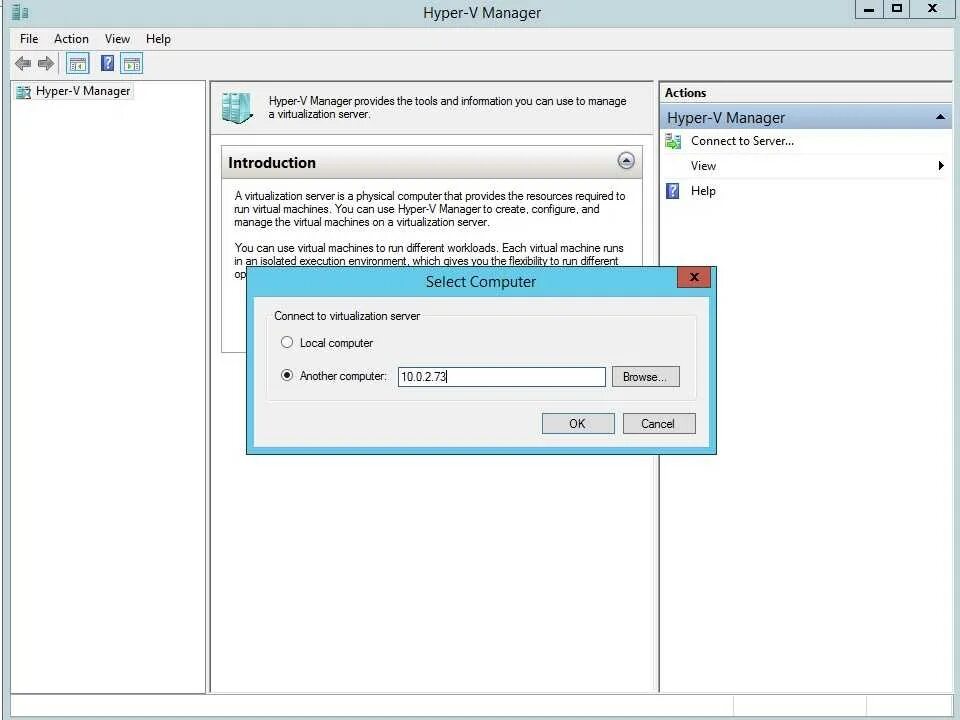This screenshot has width=960, height=720.
Task: Click the Actions pane header text
Action: [685, 93]
